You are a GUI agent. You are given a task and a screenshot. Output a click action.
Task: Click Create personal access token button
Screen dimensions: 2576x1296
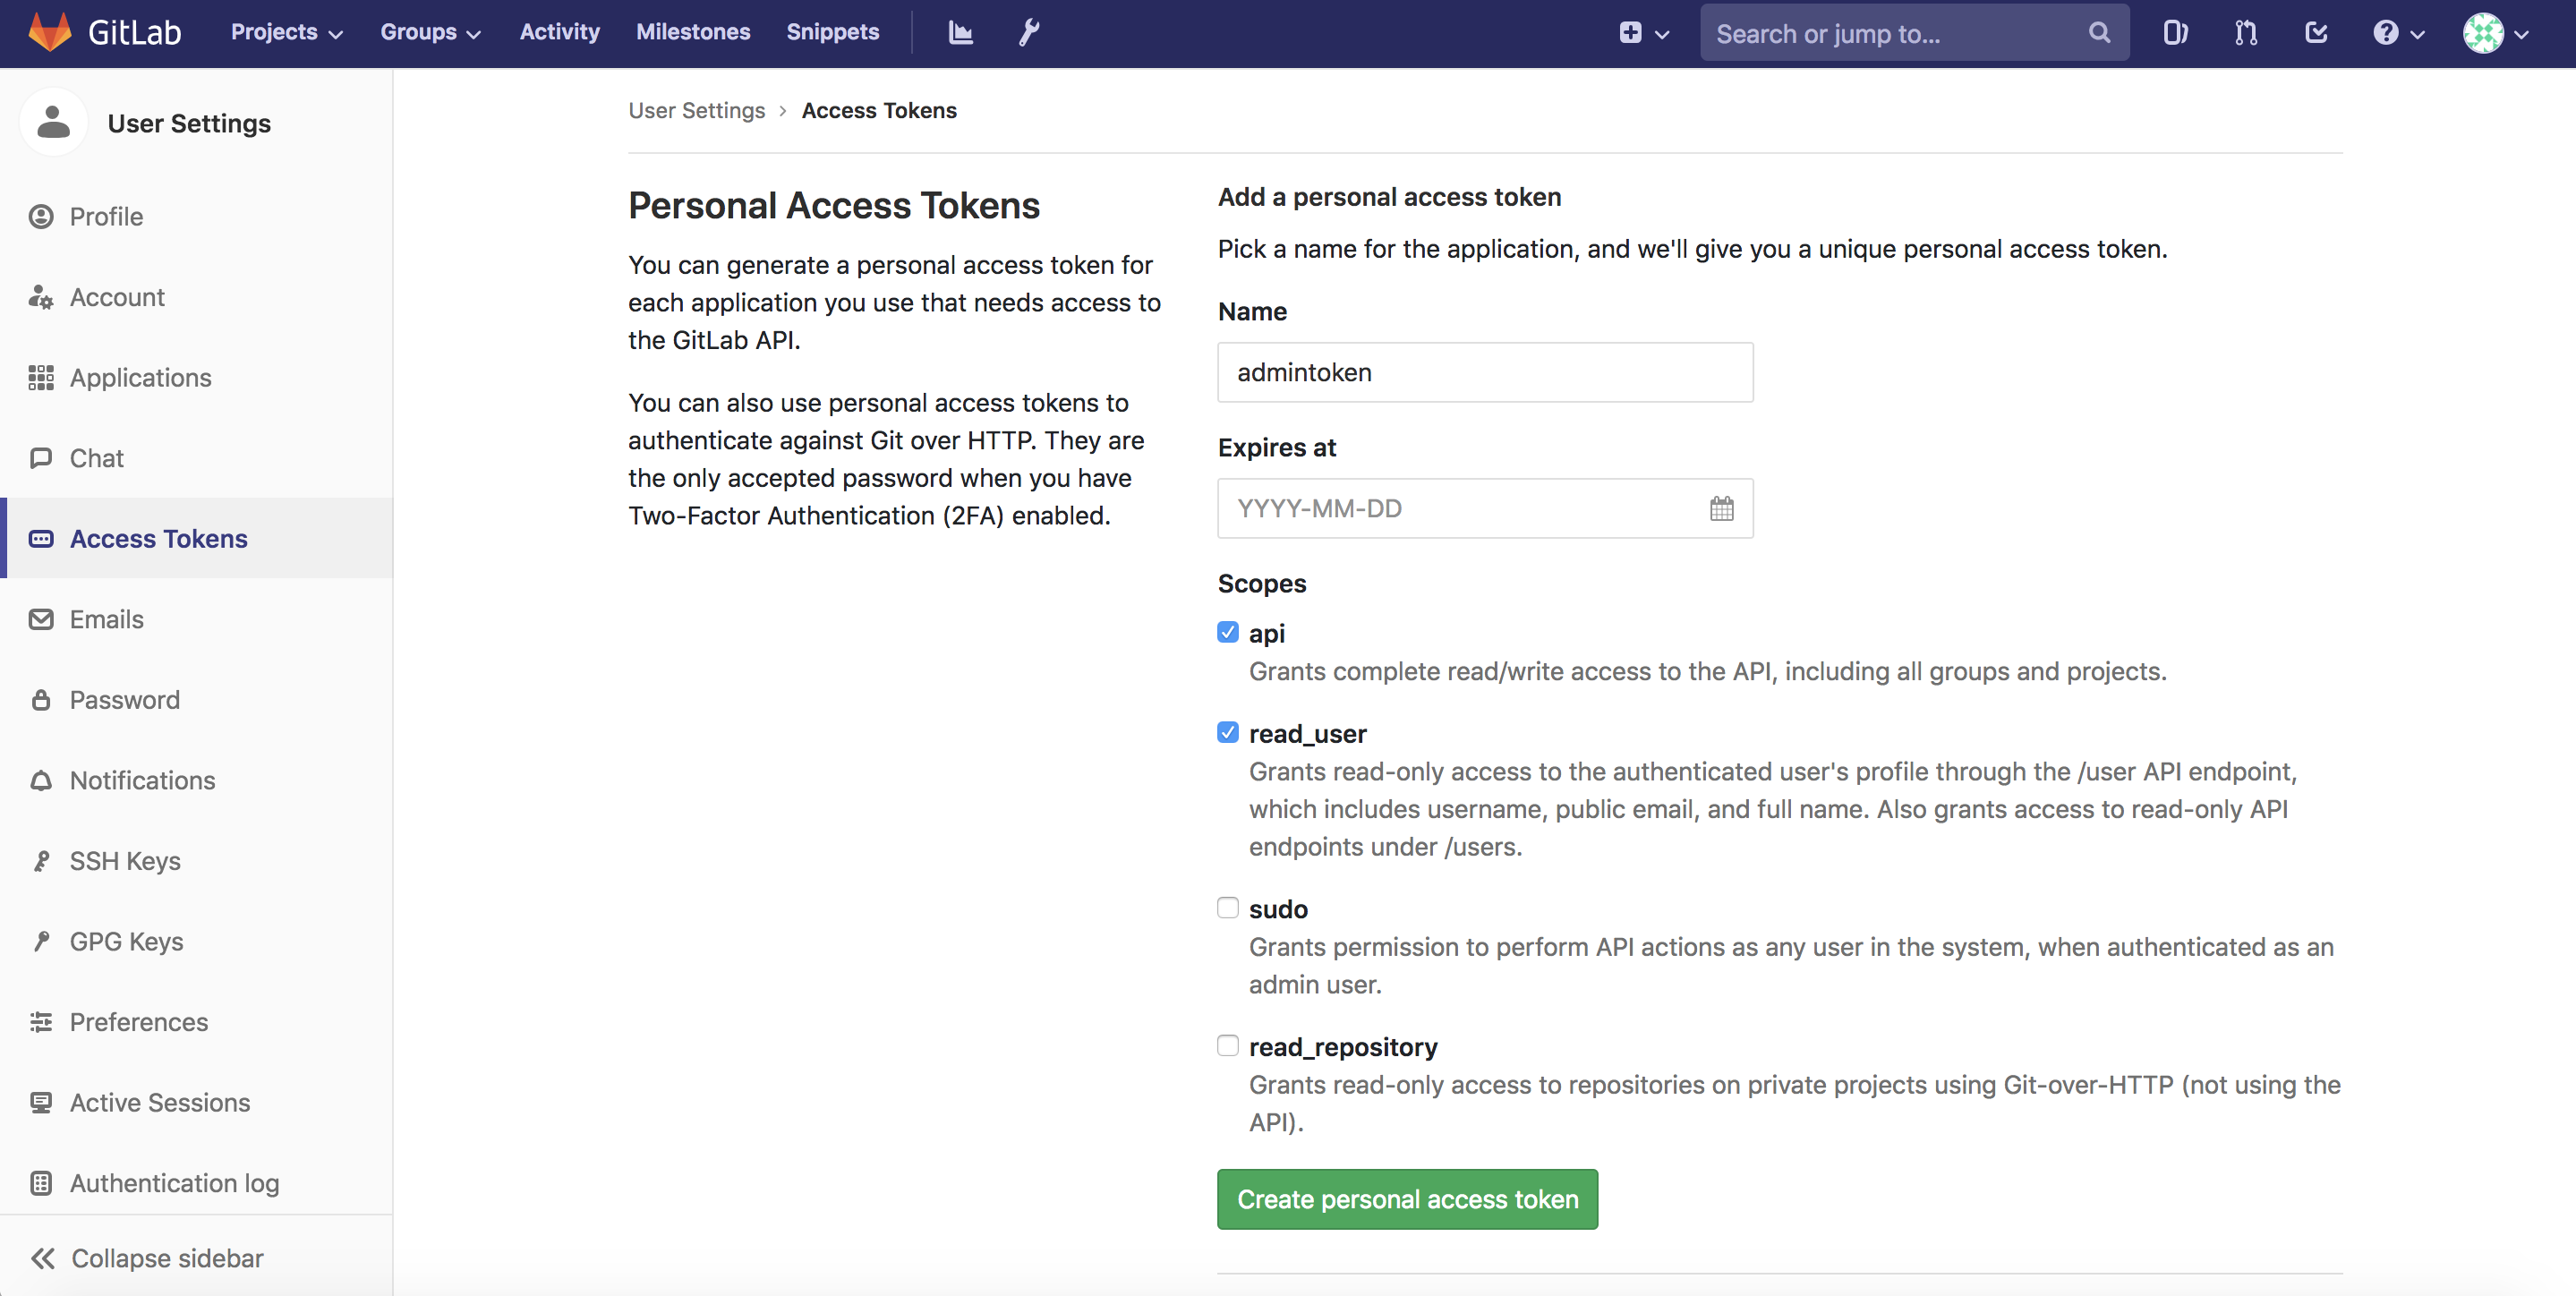click(x=1408, y=1198)
